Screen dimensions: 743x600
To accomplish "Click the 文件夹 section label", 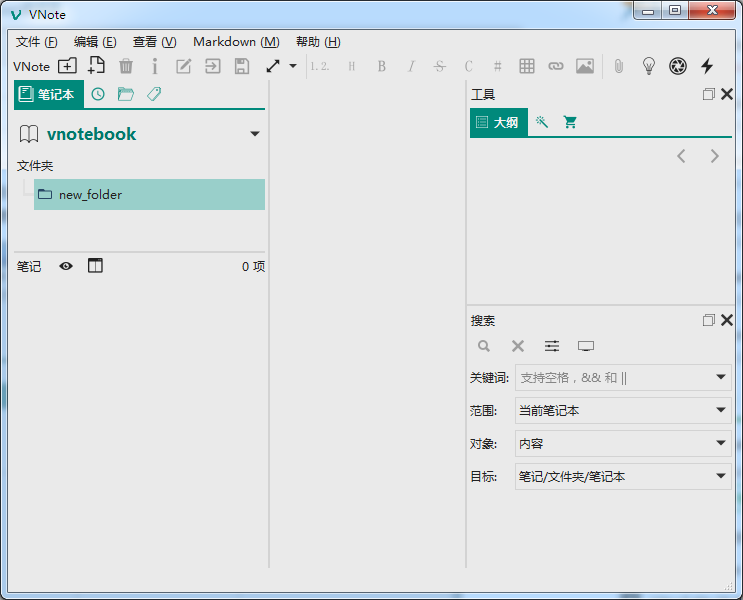I will pyautogui.click(x=35, y=165).
